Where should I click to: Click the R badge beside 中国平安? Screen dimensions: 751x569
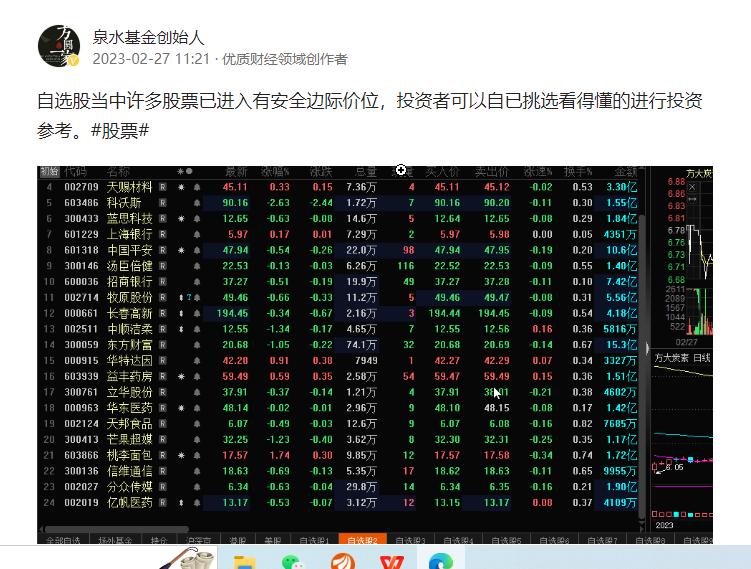pos(163,250)
